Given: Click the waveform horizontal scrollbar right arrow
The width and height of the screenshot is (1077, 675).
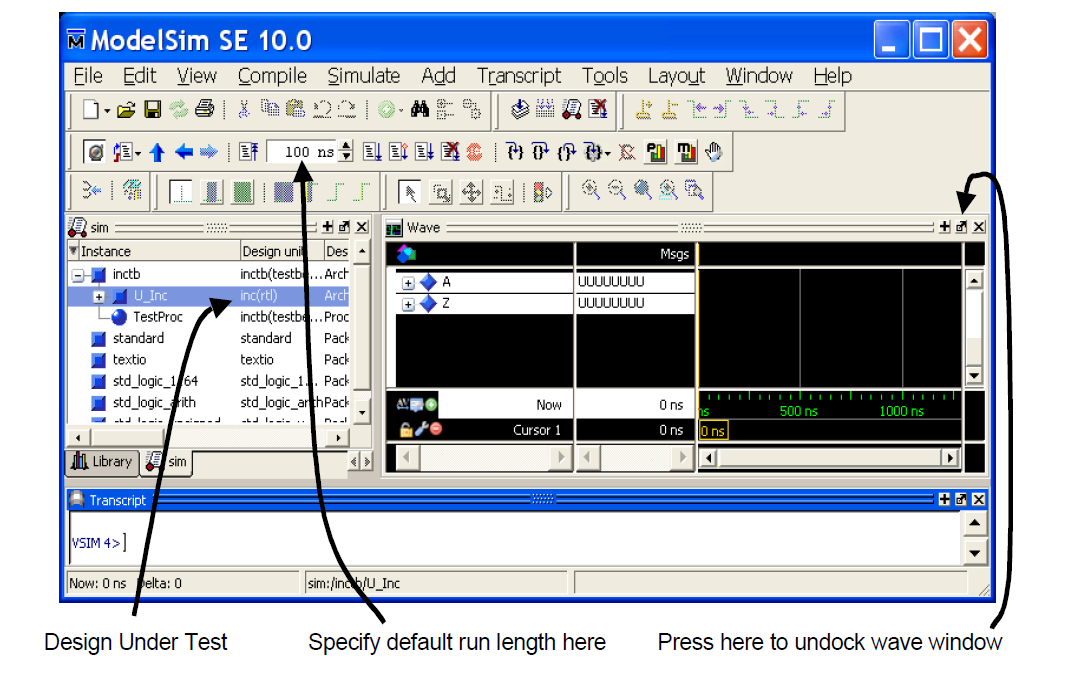Looking at the screenshot, I should (951, 457).
